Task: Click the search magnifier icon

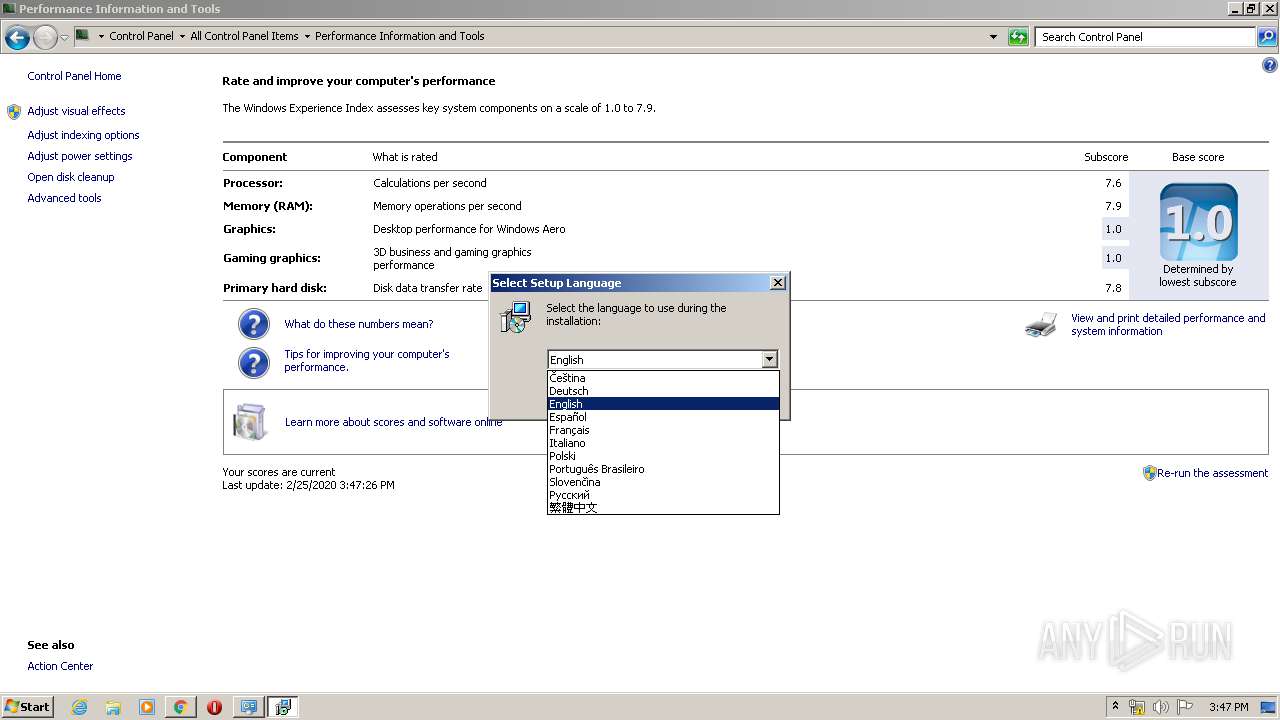Action: (1266, 37)
